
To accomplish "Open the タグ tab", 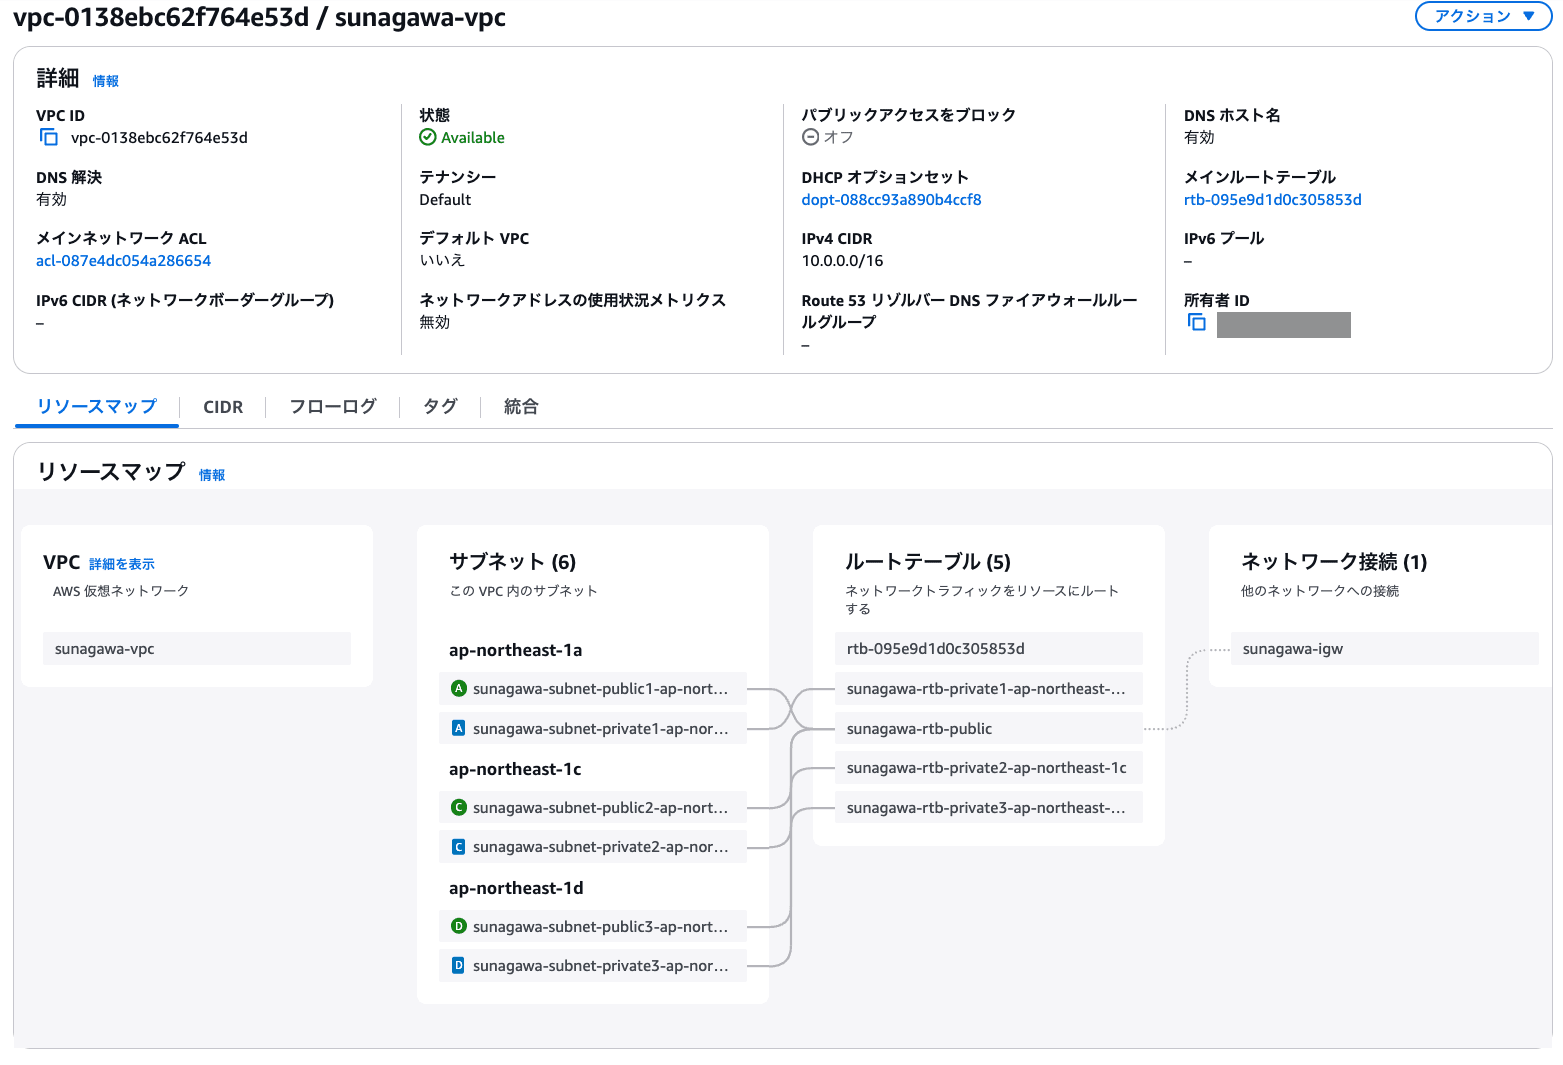I will (x=440, y=406).
